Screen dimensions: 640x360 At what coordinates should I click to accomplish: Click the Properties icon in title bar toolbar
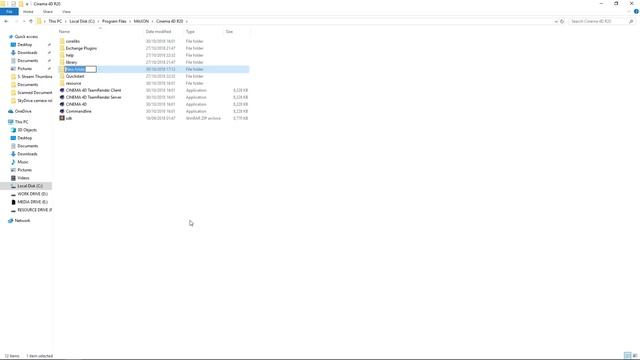tap(13, 4)
